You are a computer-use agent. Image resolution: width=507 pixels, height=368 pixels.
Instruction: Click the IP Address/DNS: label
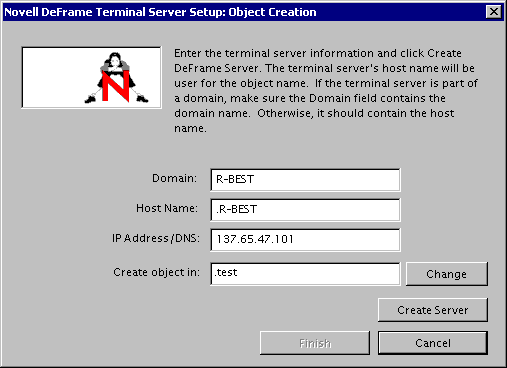(x=156, y=238)
